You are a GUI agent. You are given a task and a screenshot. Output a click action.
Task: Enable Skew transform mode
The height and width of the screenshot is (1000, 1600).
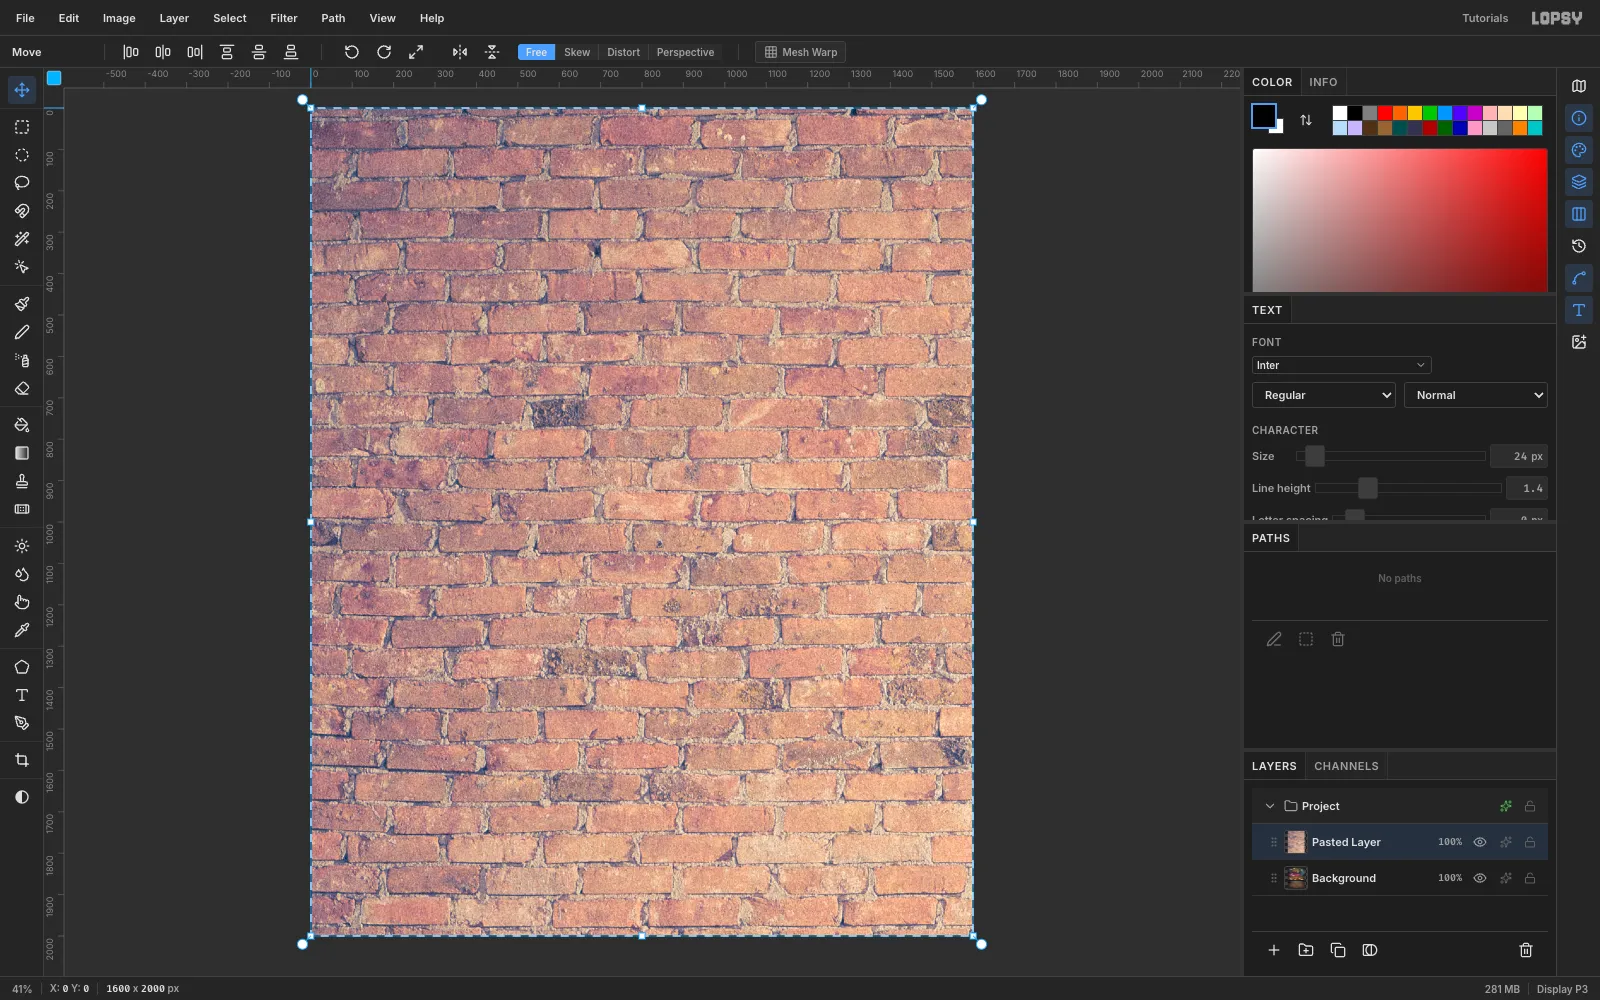[x=577, y=52]
